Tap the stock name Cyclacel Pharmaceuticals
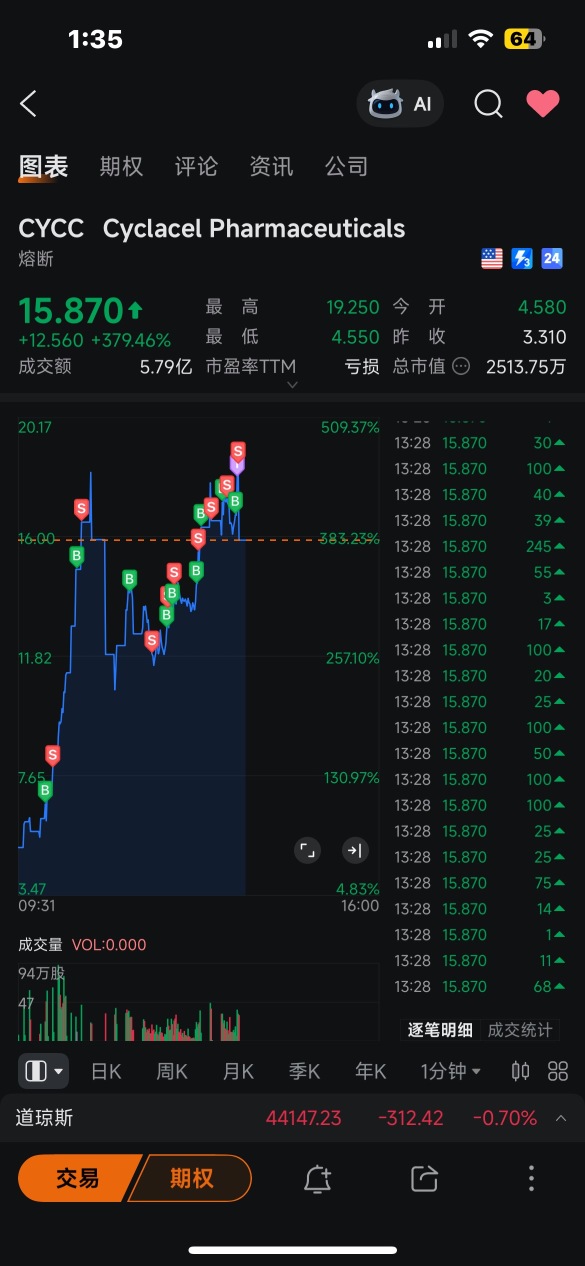Image resolution: width=585 pixels, height=1266 pixels. point(254,228)
